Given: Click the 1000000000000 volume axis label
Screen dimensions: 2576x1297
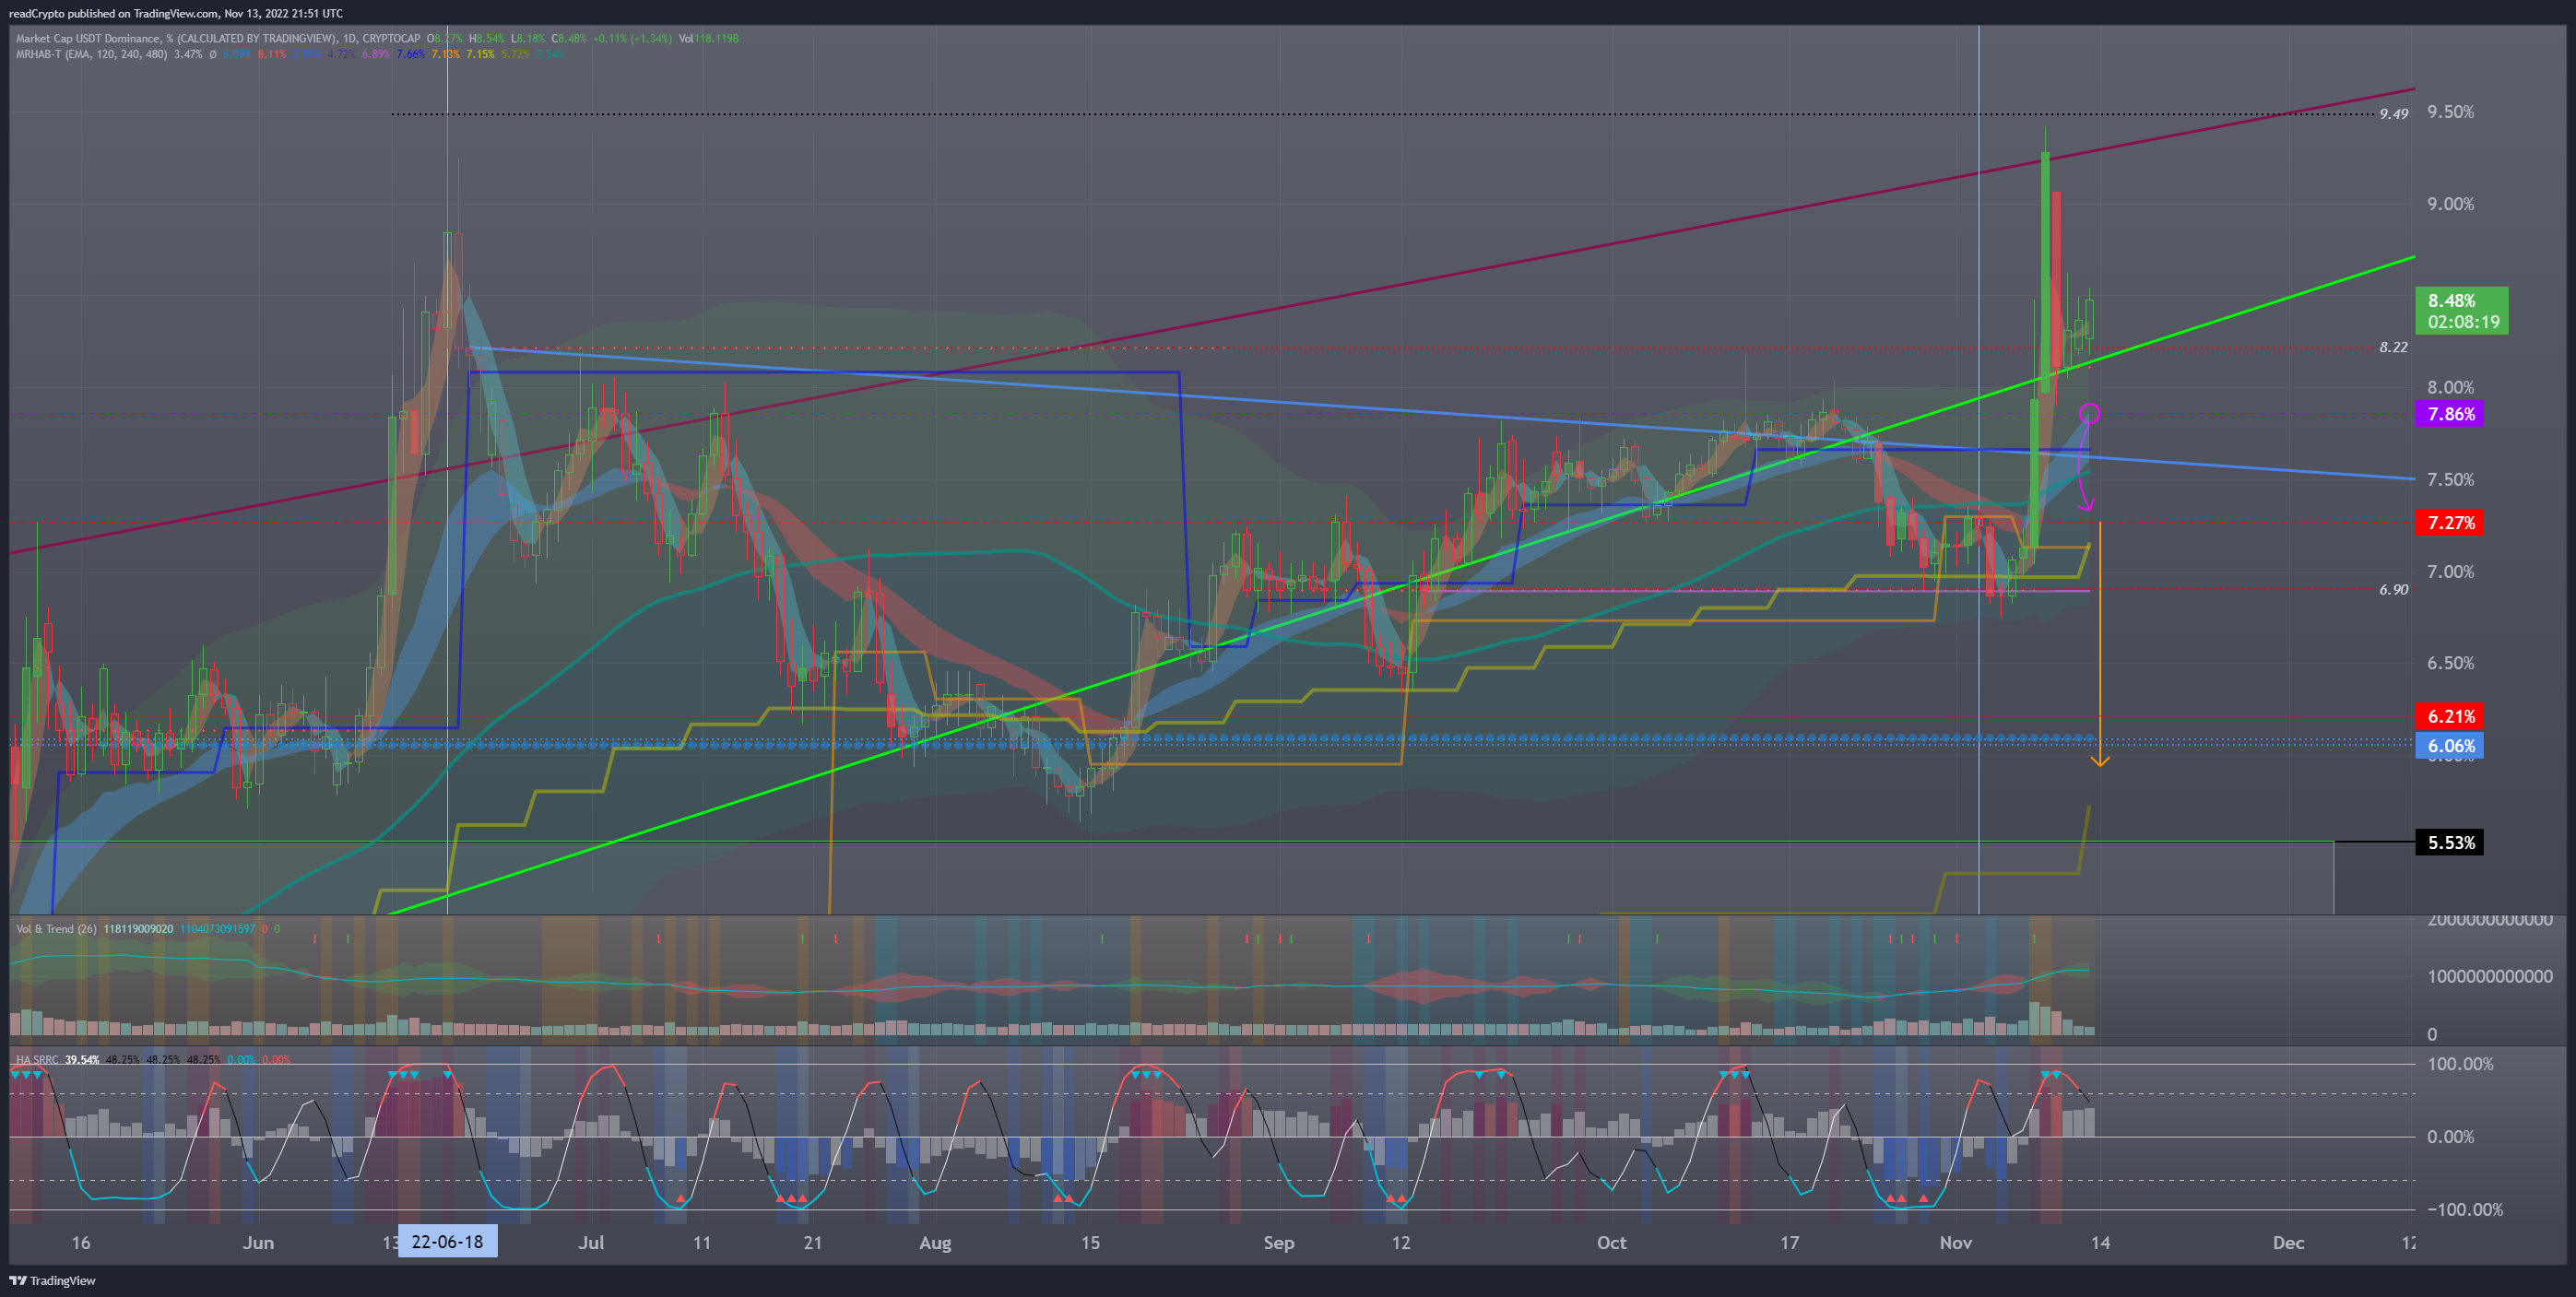Looking at the screenshot, I should 2490,977.
